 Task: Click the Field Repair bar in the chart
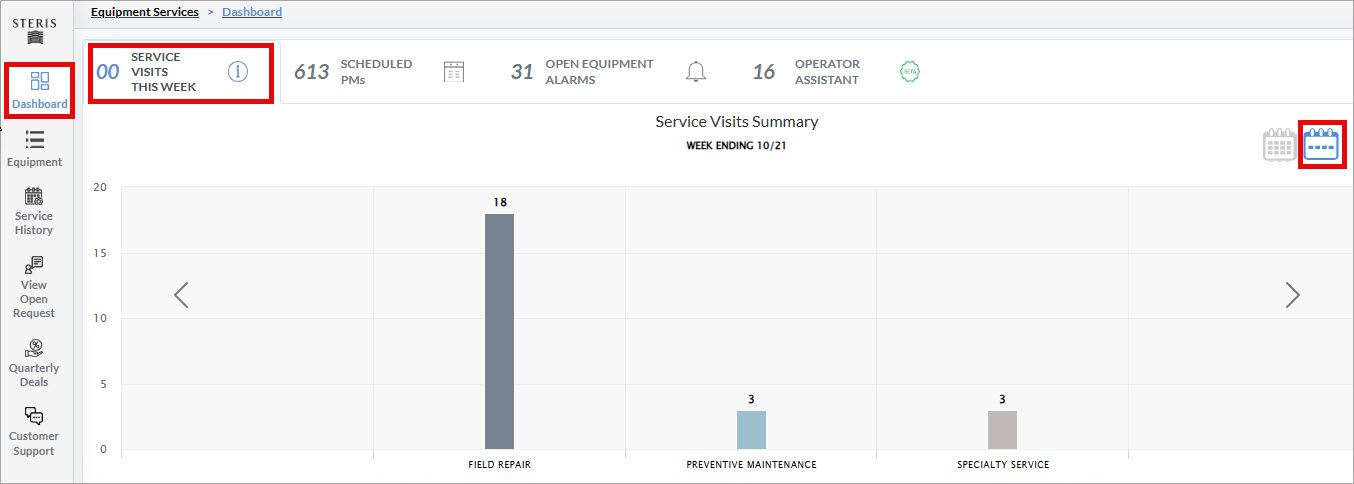click(x=499, y=331)
